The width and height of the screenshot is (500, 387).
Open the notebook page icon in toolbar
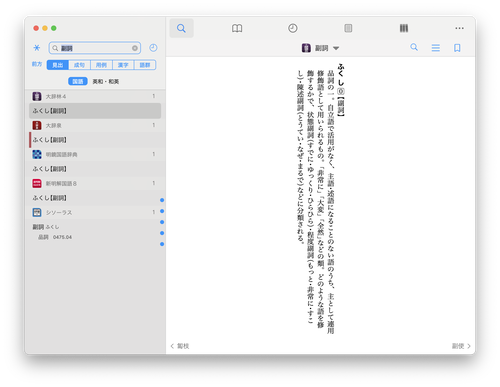pos(348,28)
